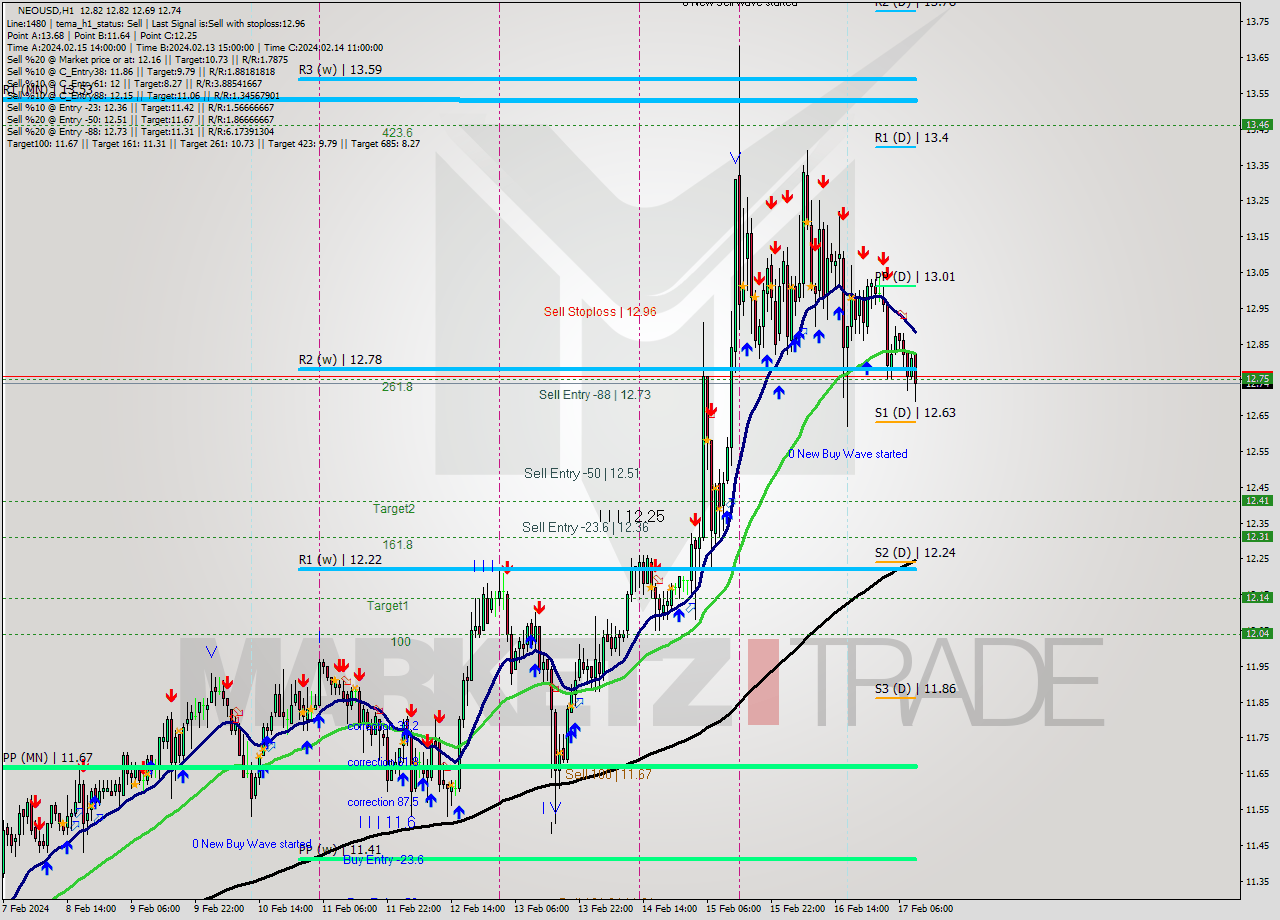1280x920 pixels.
Task: Click the green 12.14 price axis marker
Action: [x=1257, y=597]
